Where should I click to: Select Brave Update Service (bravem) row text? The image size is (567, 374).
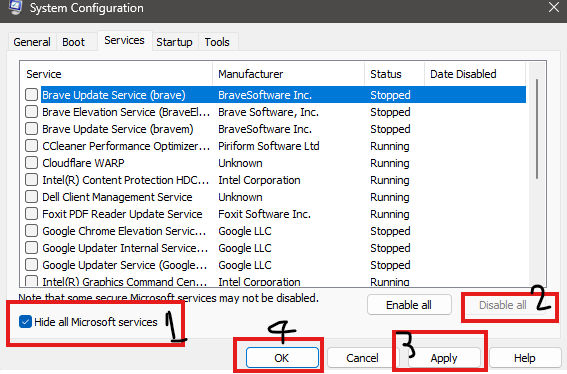tap(118, 129)
